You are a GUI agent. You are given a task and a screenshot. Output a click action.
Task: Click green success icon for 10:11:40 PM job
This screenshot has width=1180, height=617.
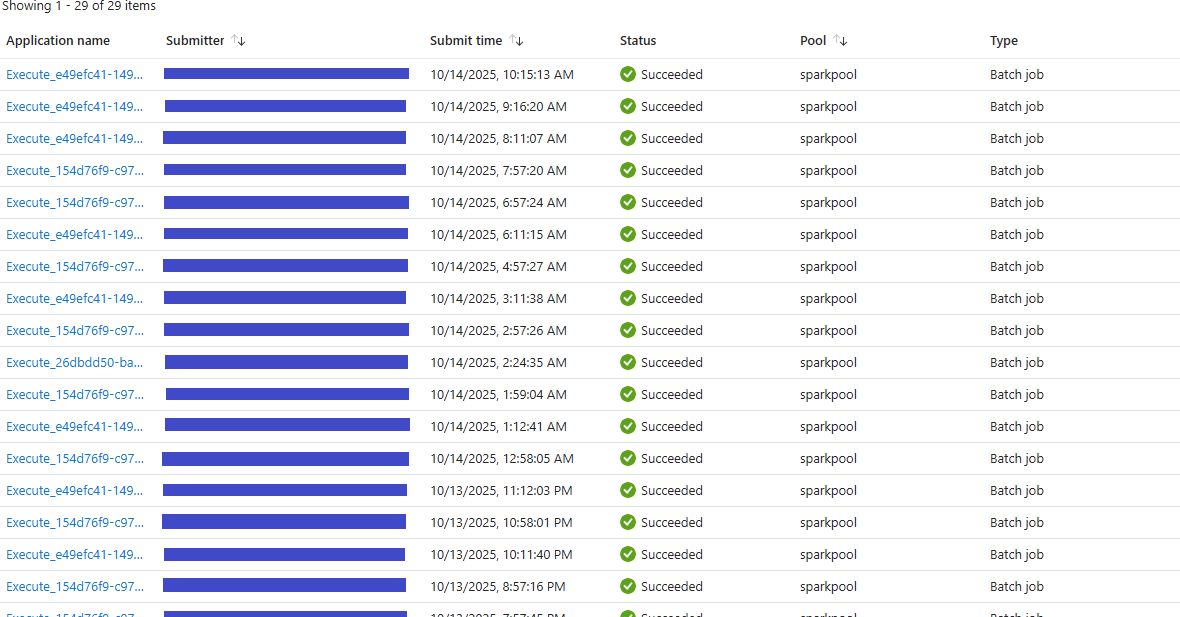point(628,554)
